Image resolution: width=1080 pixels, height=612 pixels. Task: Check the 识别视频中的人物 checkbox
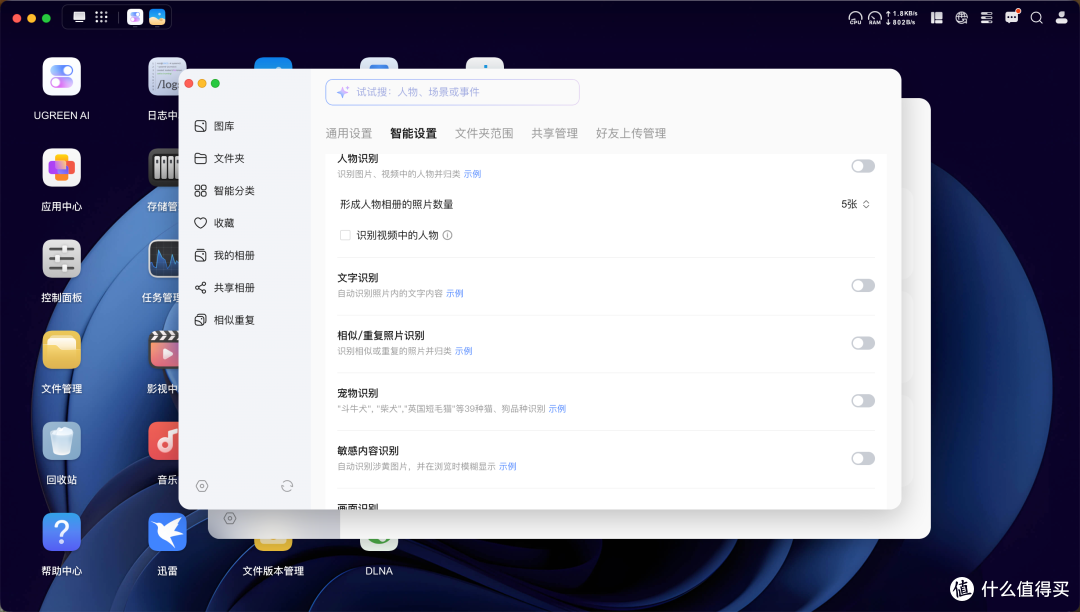(x=345, y=235)
